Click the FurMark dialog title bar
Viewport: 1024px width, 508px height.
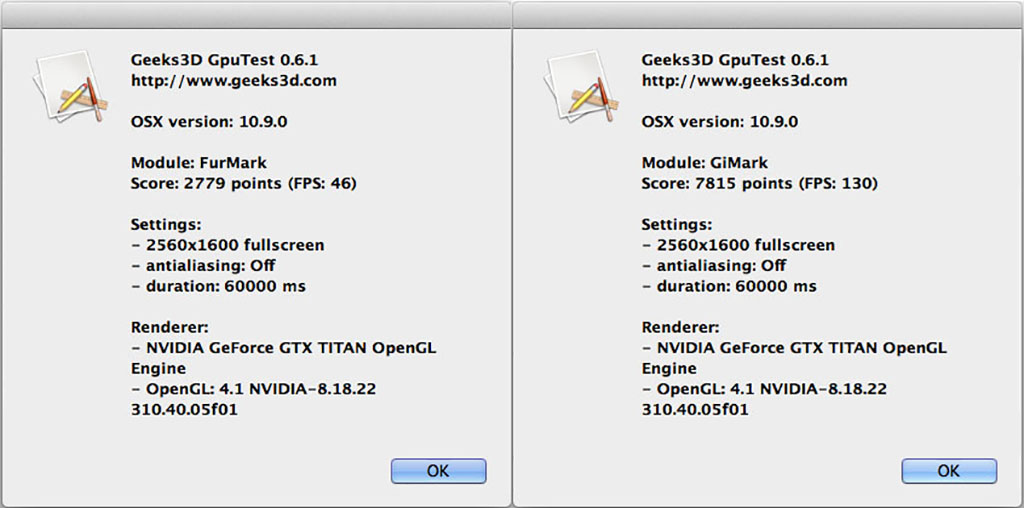tap(255, 14)
